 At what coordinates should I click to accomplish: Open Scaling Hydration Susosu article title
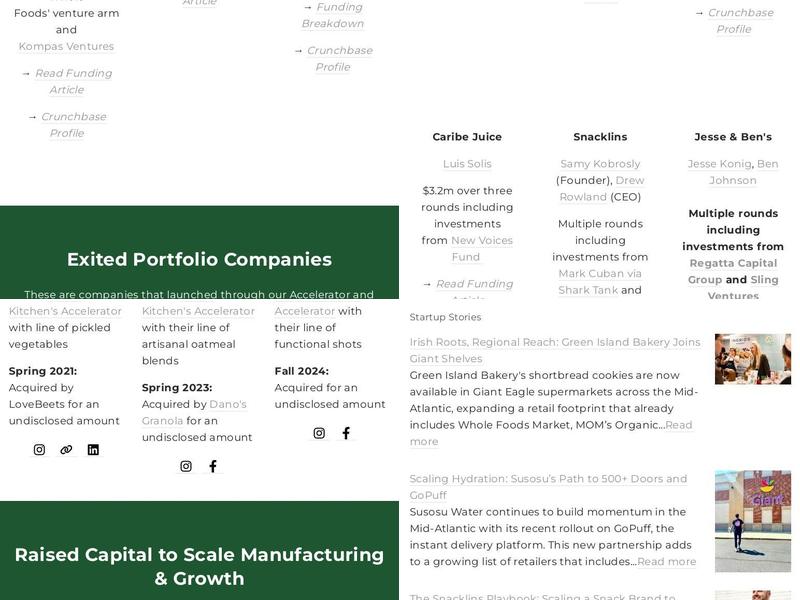point(548,487)
